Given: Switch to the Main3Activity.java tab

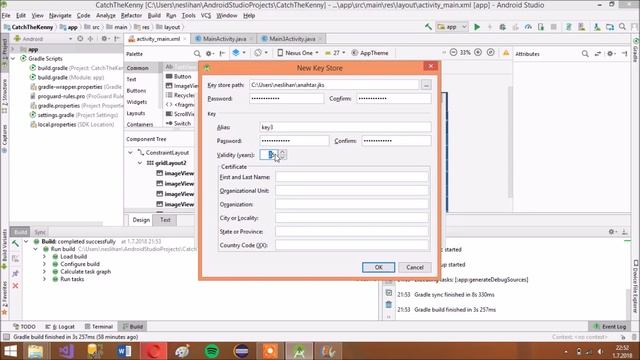Looking at the screenshot, I should 292,39.
